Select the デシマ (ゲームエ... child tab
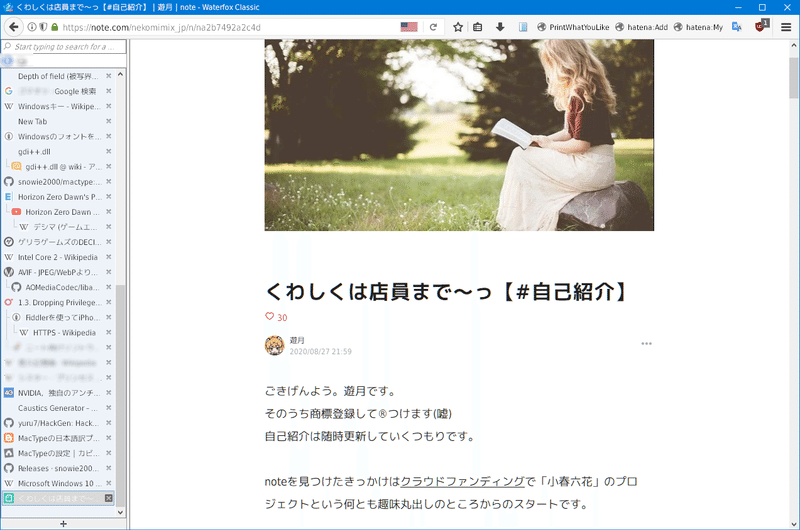800x530 pixels. tap(58, 227)
